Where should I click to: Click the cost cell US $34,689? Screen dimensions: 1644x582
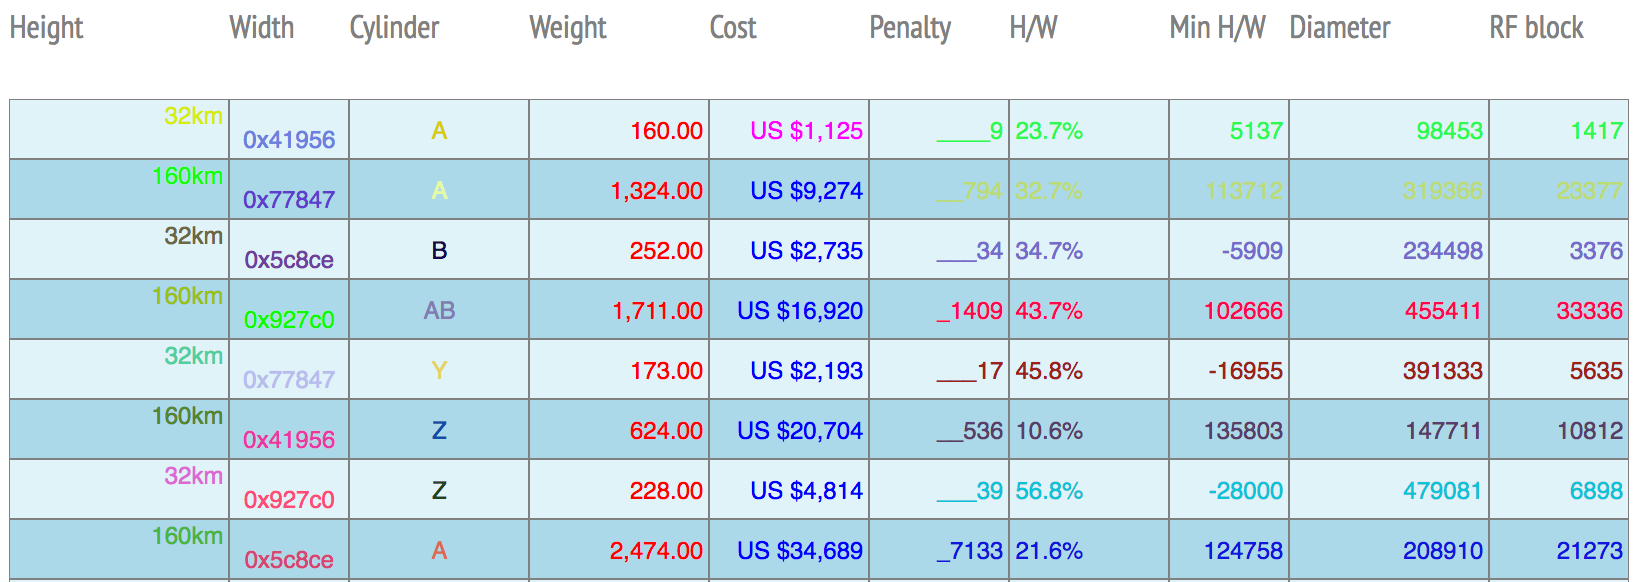pyautogui.click(x=800, y=551)
